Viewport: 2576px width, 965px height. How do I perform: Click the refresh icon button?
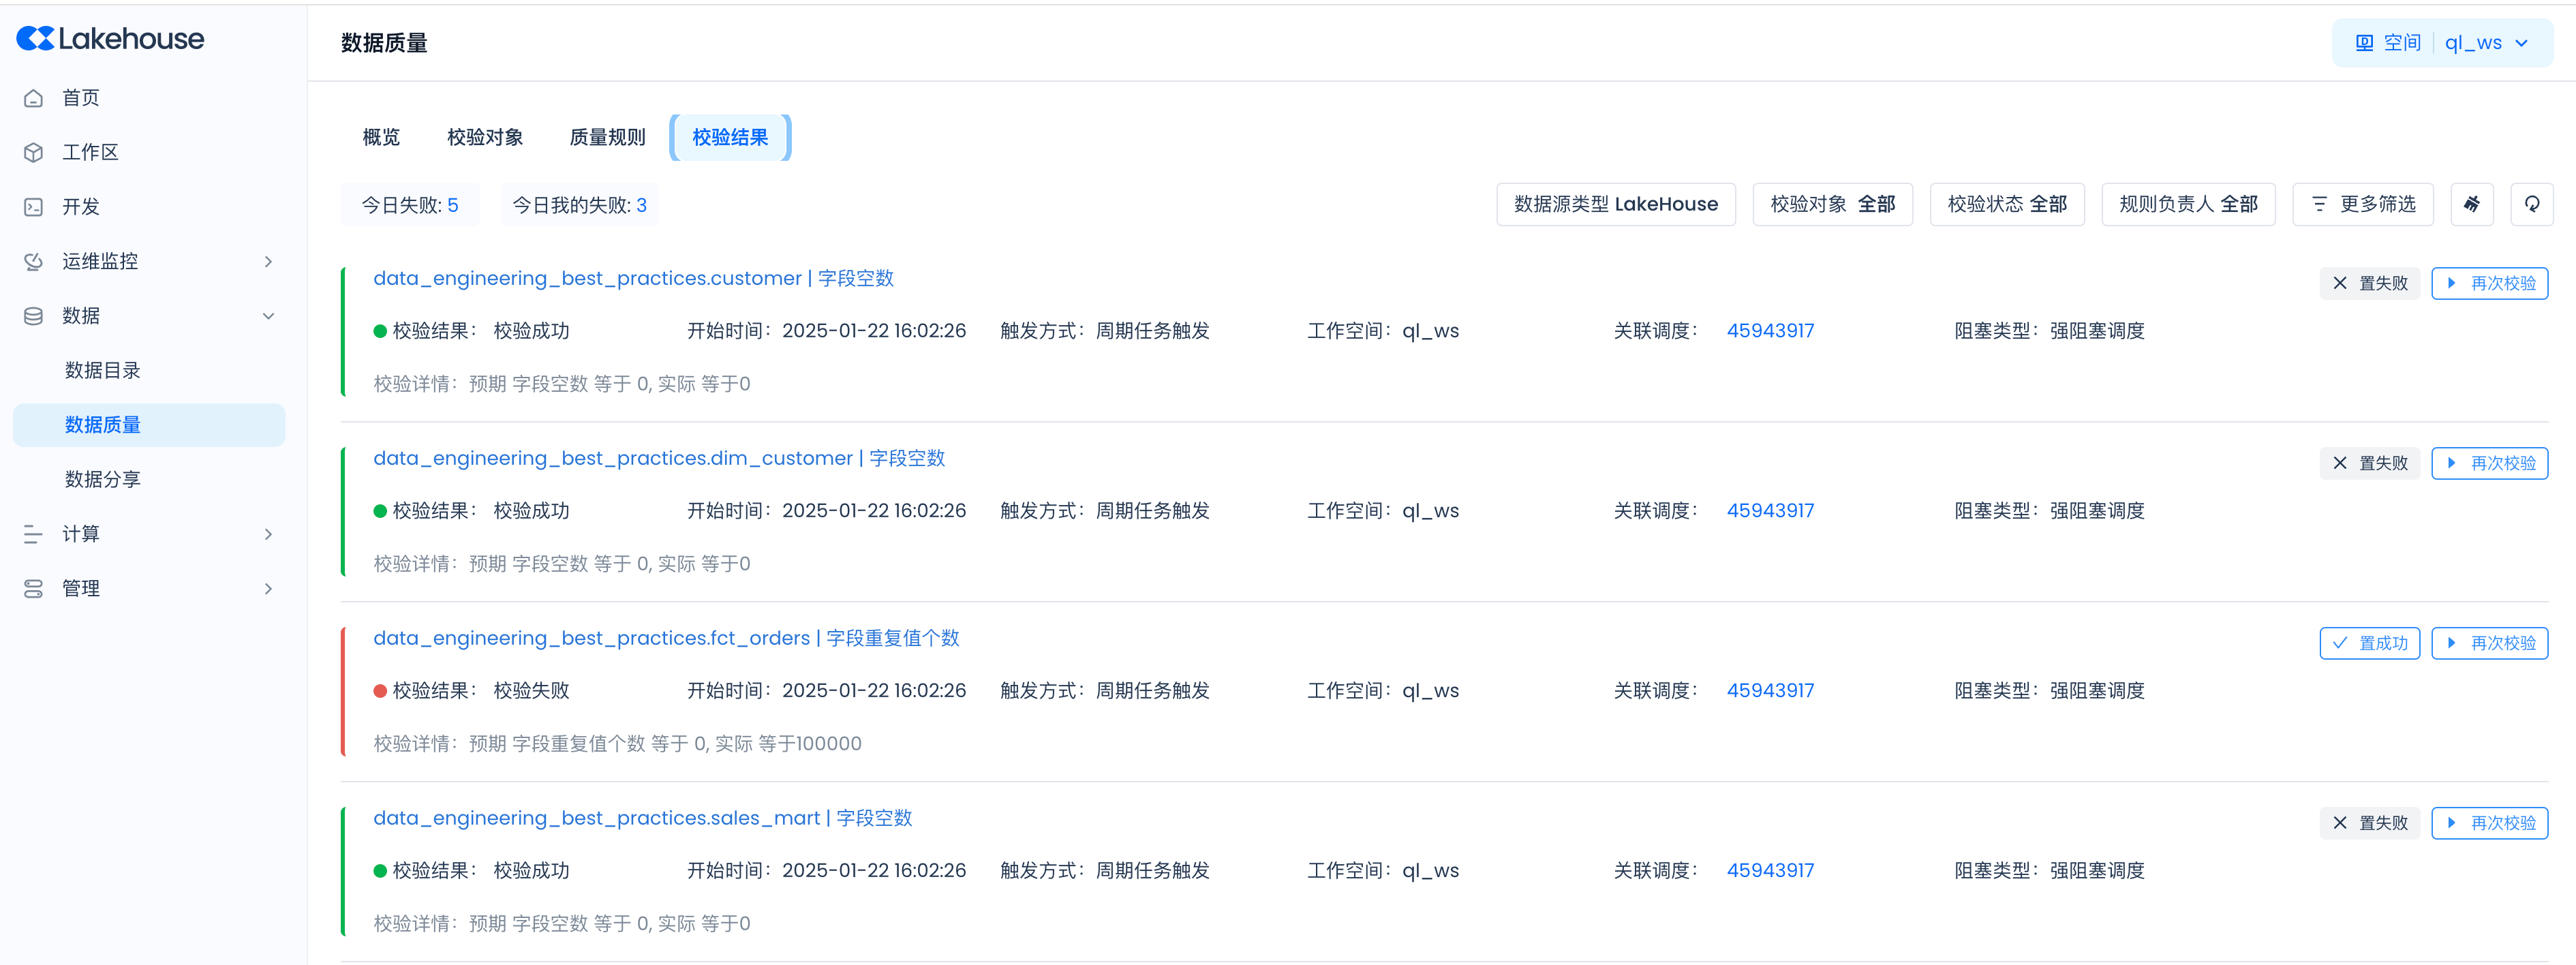click(x=2531, y=204)
